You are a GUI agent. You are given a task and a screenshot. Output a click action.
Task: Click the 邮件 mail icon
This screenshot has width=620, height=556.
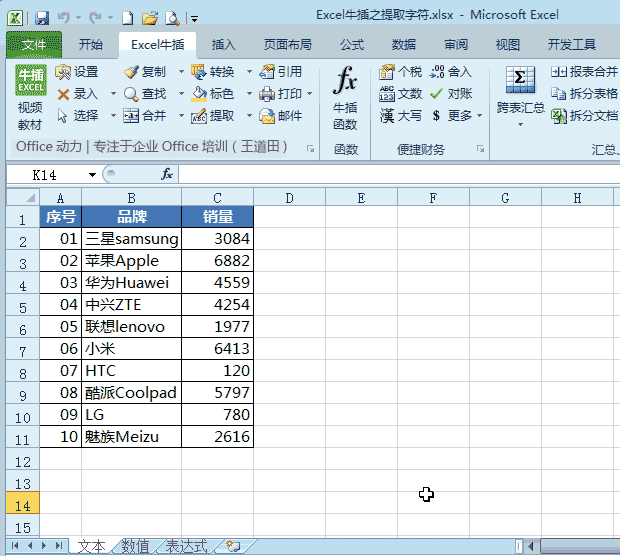tap(266, 115)
